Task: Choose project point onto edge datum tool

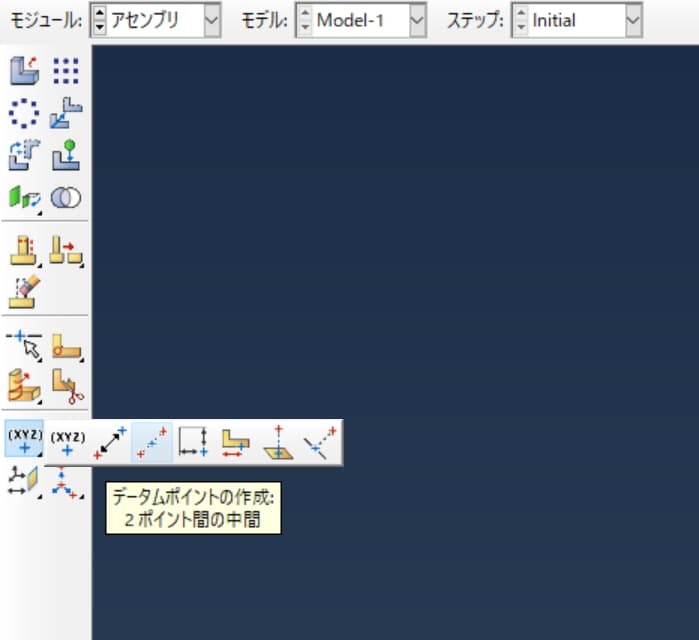Action: point(320,443)
